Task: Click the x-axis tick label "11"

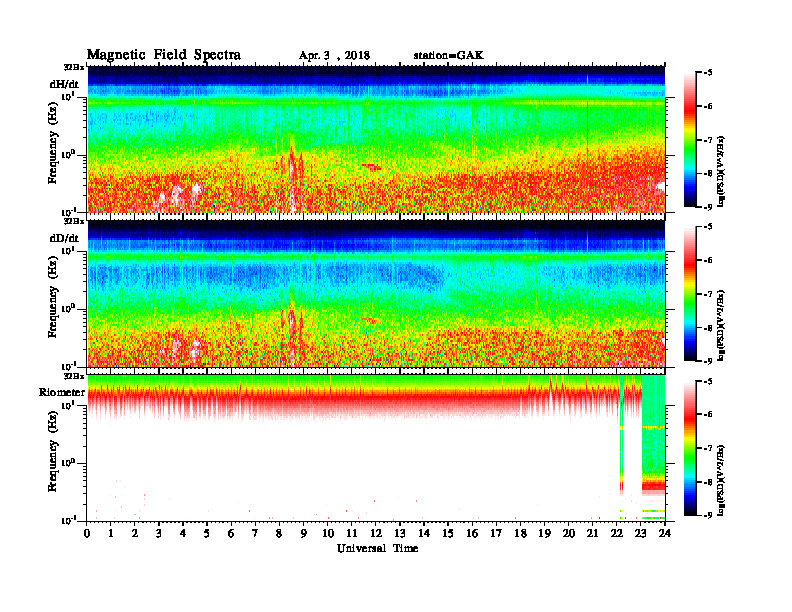Action: click(x=352, y=533)
